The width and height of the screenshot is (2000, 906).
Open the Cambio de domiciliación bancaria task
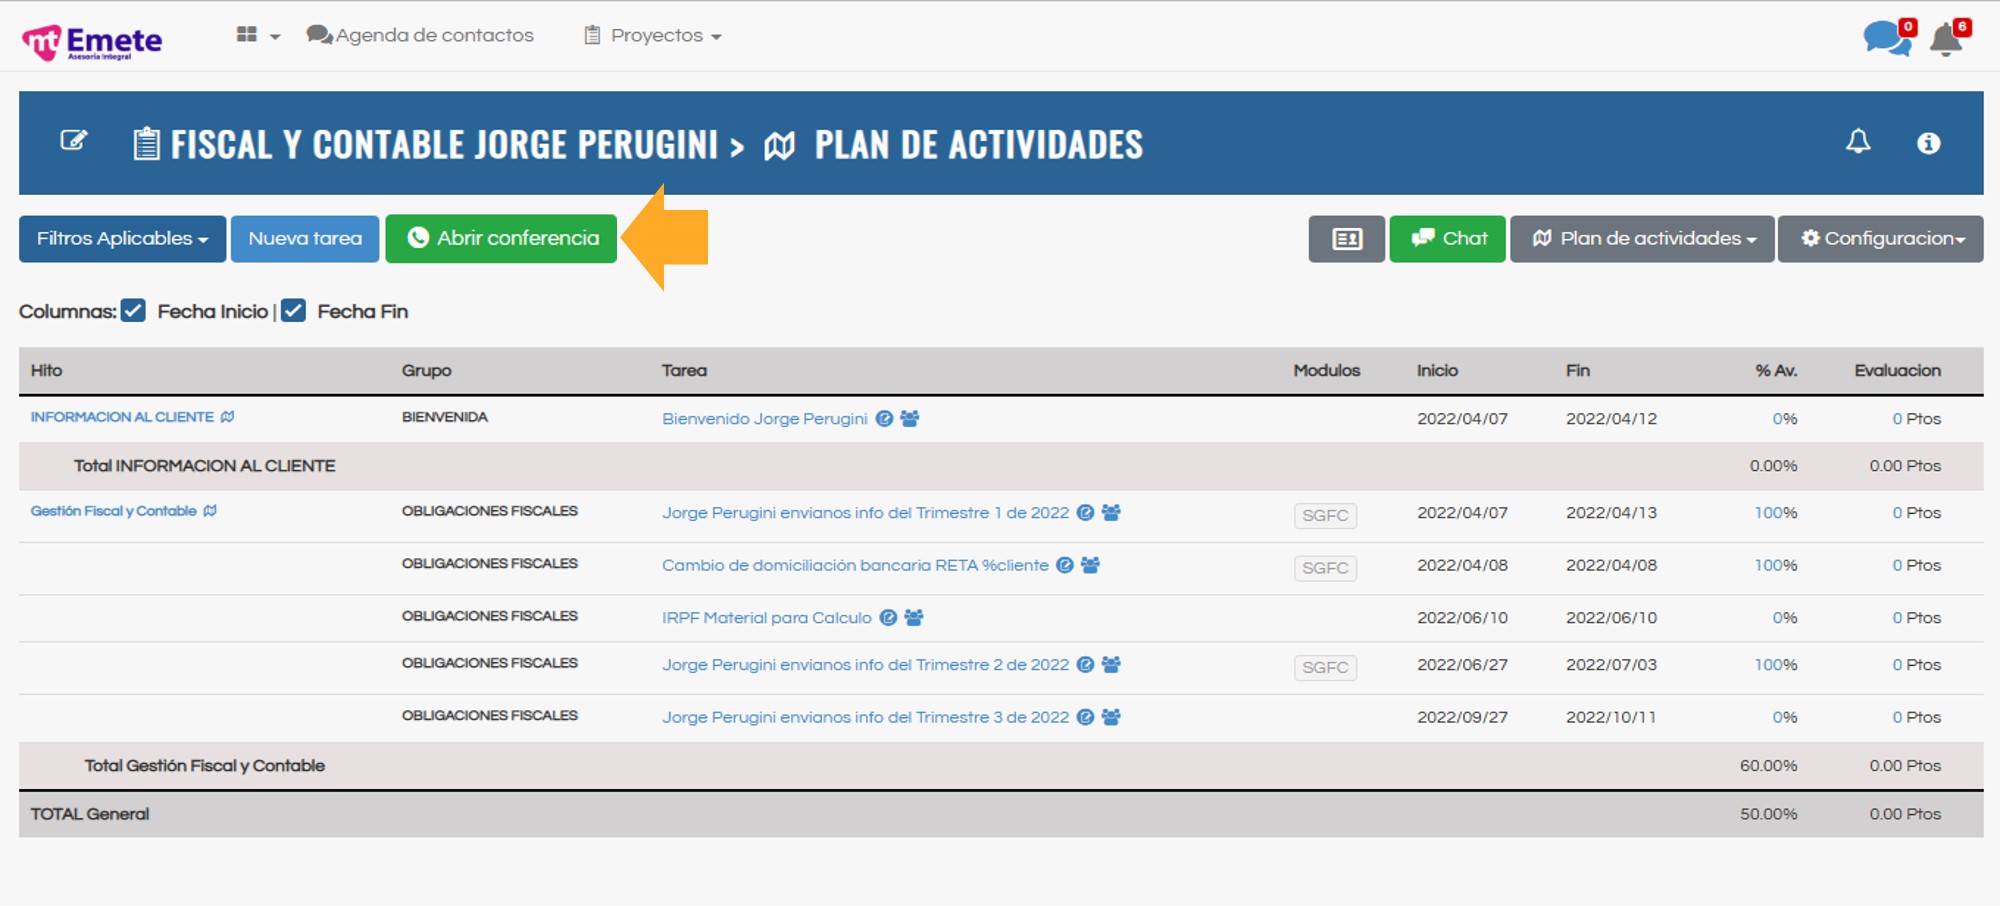[x=855, y=566]
